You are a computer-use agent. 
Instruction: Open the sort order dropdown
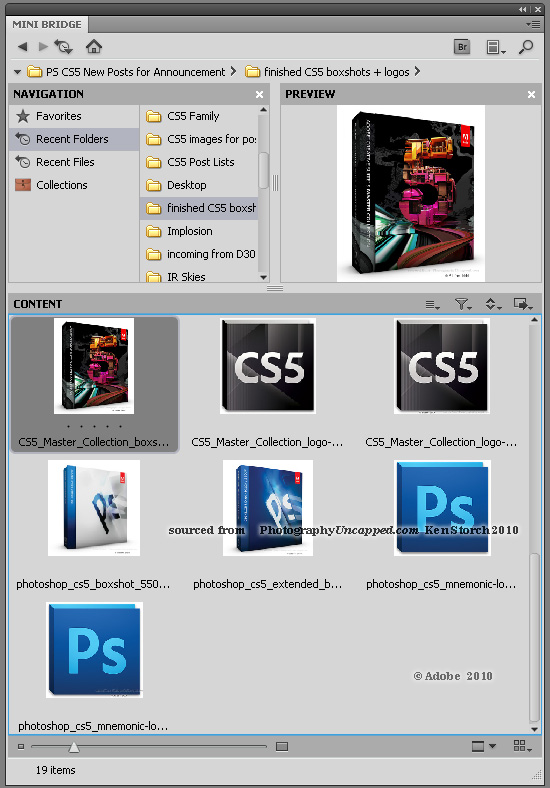click(x=493, y=304)
